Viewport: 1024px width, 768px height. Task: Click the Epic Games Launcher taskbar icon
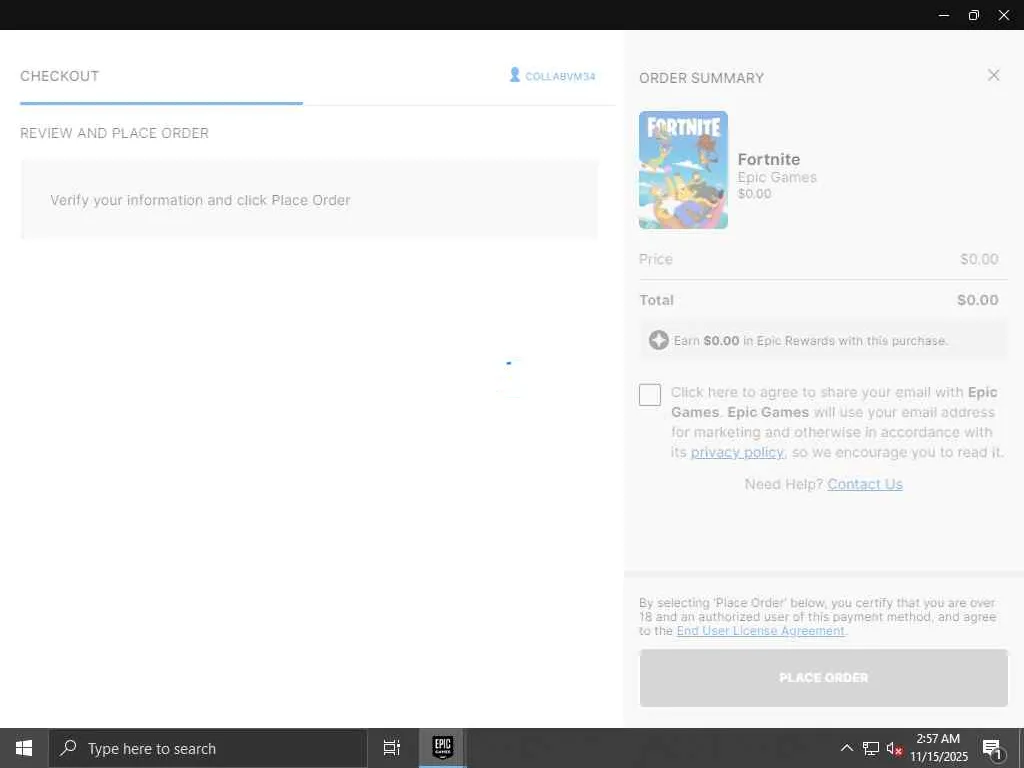(x=443, y=748)
